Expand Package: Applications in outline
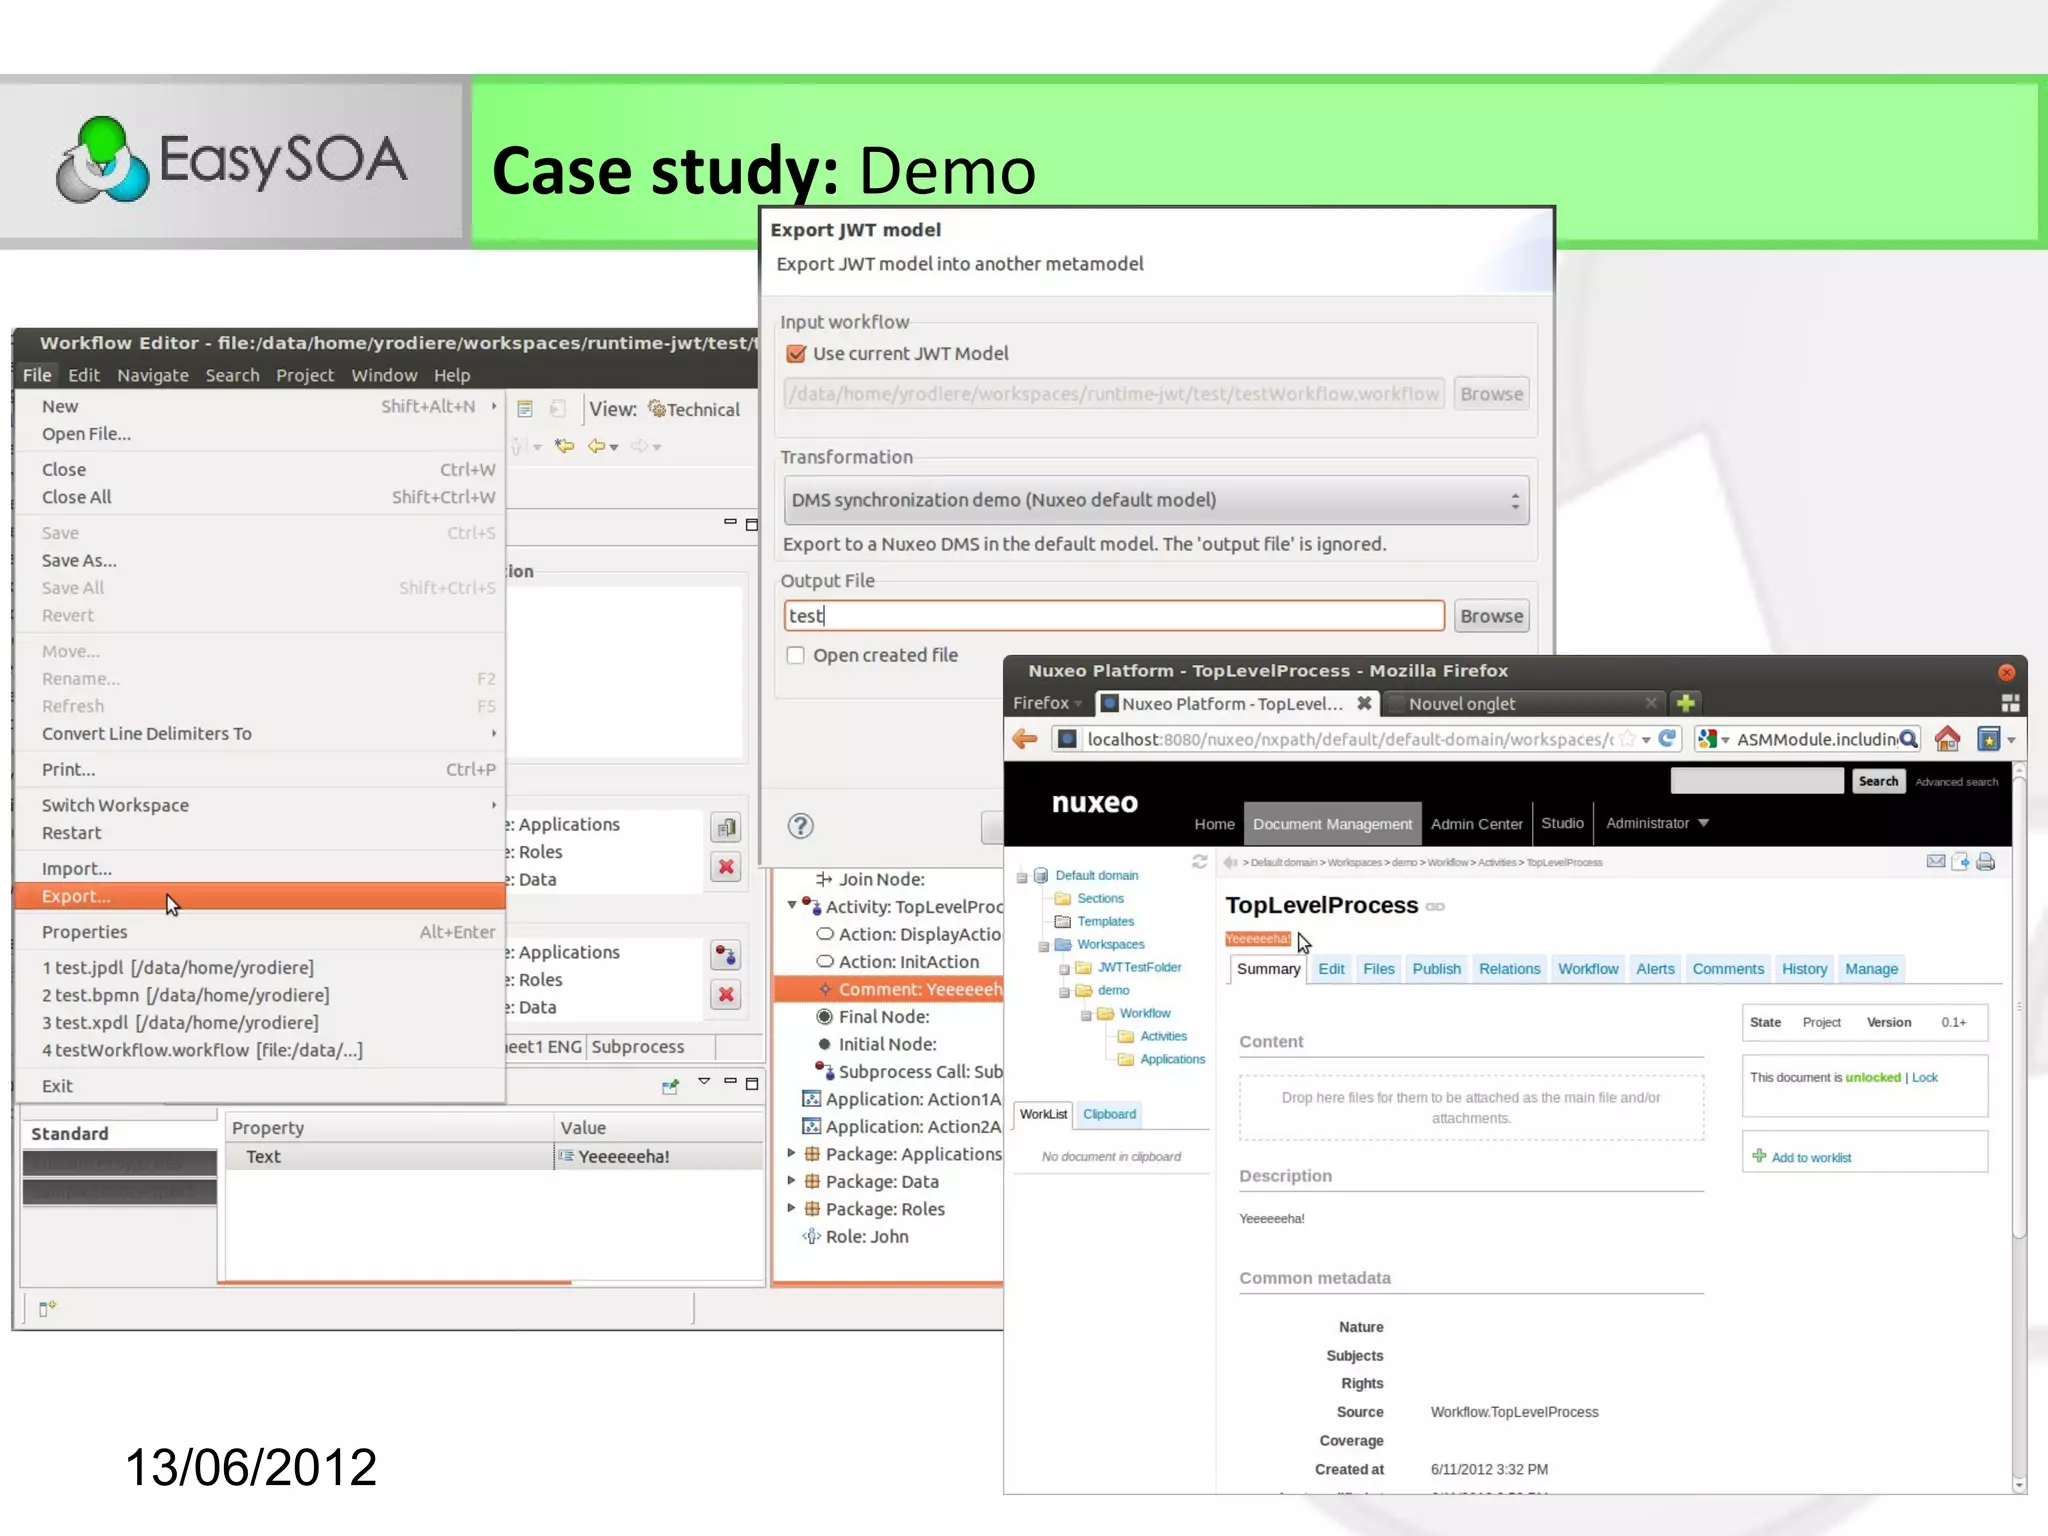 [791, 1153]
